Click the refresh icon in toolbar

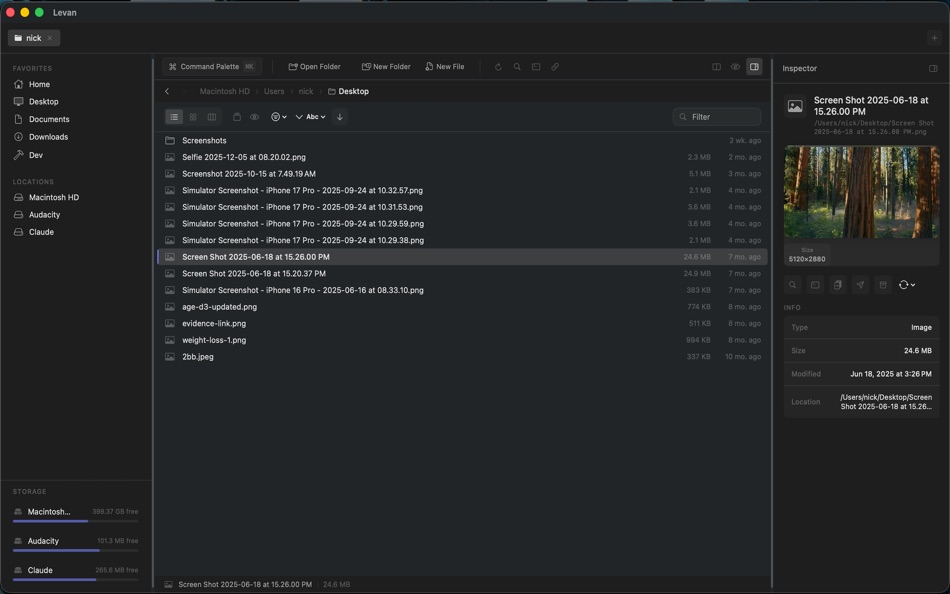[498, 67]
